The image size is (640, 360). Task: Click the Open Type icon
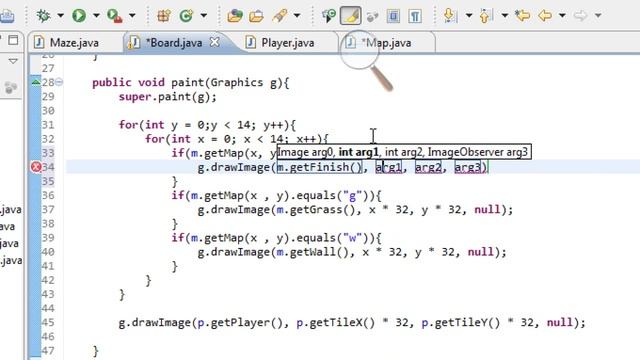coord(235,16)
